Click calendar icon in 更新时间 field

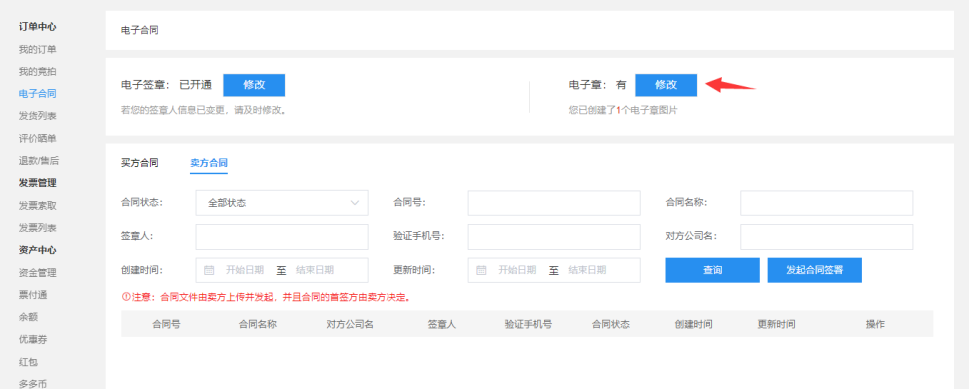pos(481,270)
